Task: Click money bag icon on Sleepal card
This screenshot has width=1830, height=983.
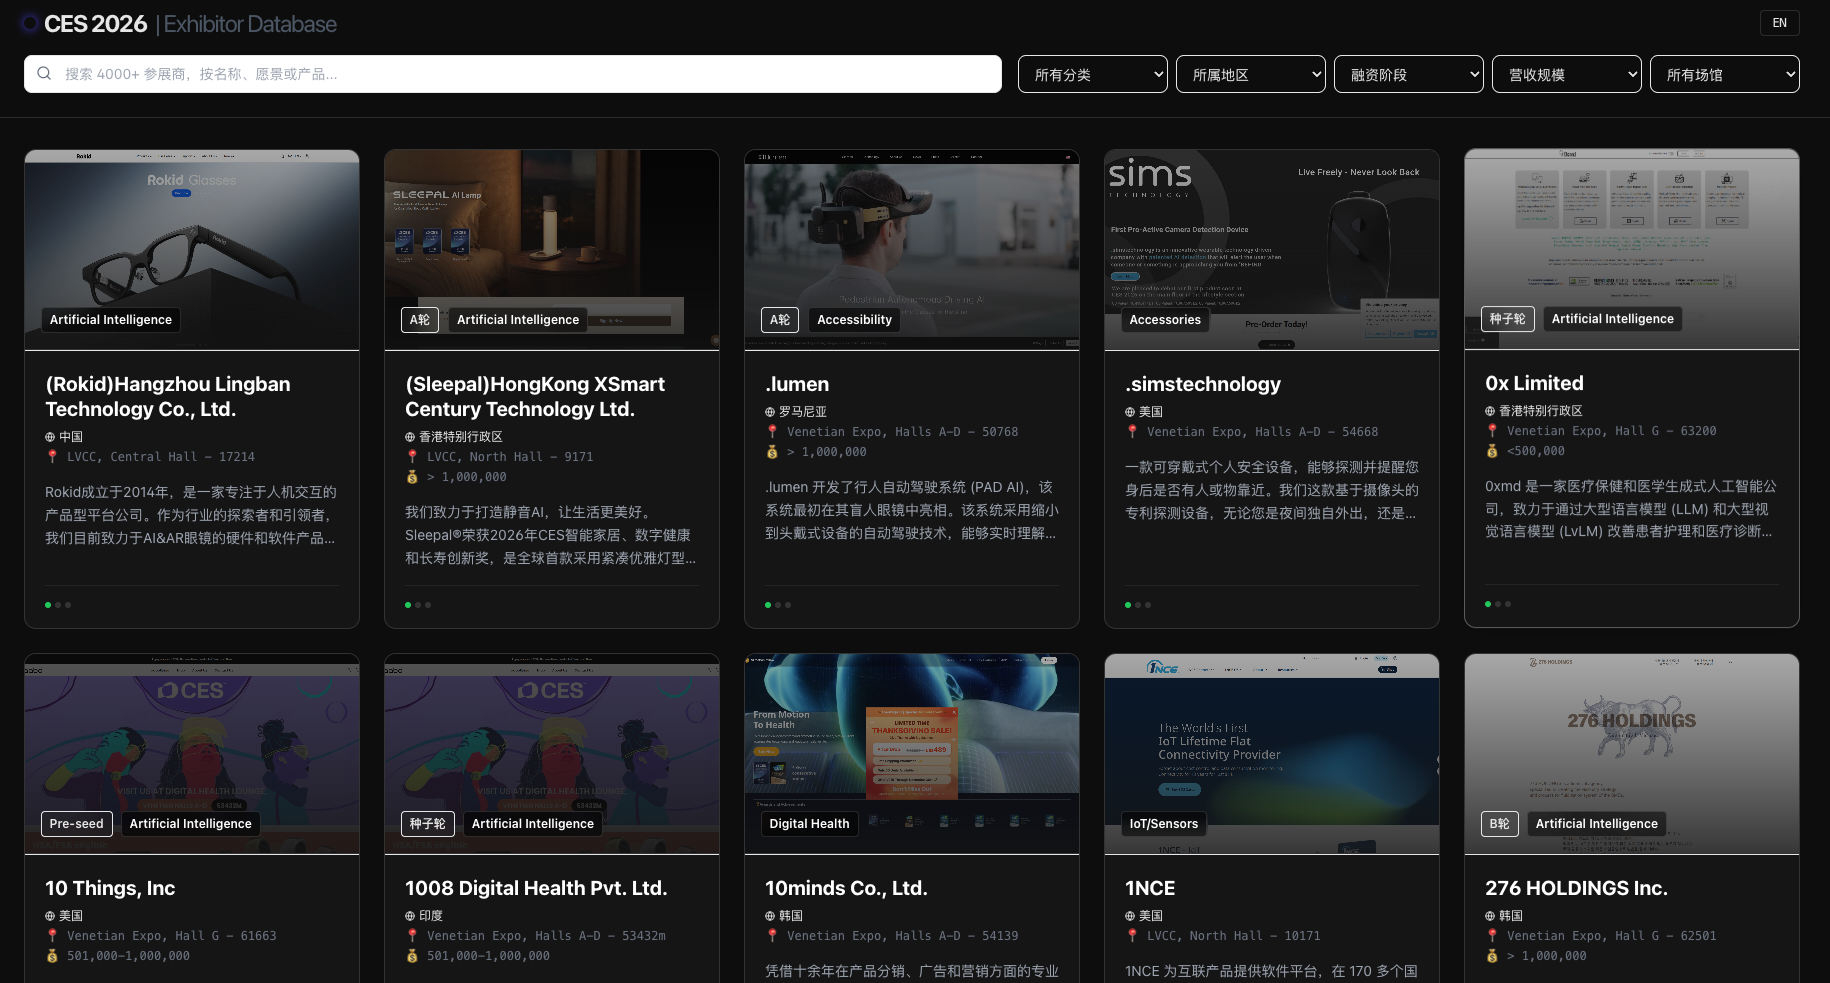Action: click(x=412, y=477)
